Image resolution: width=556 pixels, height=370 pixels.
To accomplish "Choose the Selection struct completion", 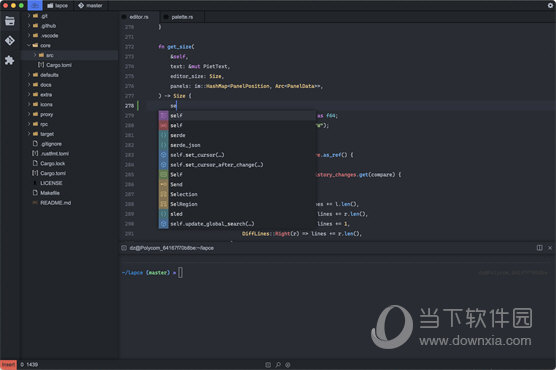I will point(237,194).
